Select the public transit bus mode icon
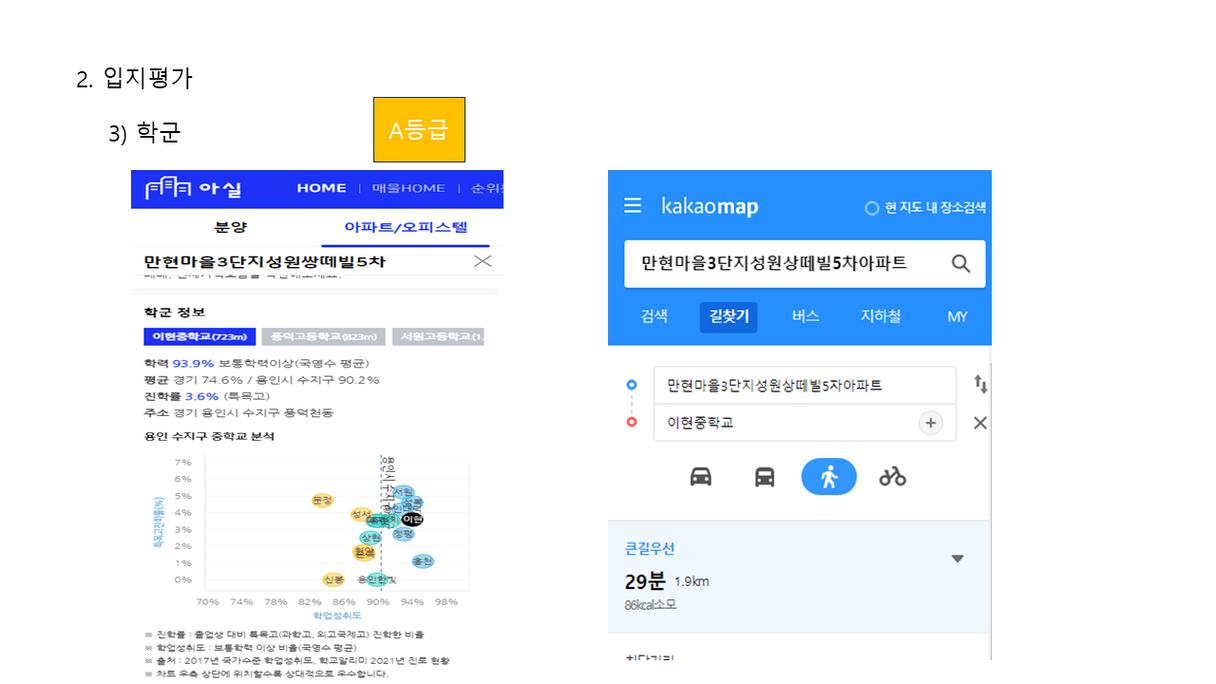This screenshot has width=1216, height=684. point(765,476)
